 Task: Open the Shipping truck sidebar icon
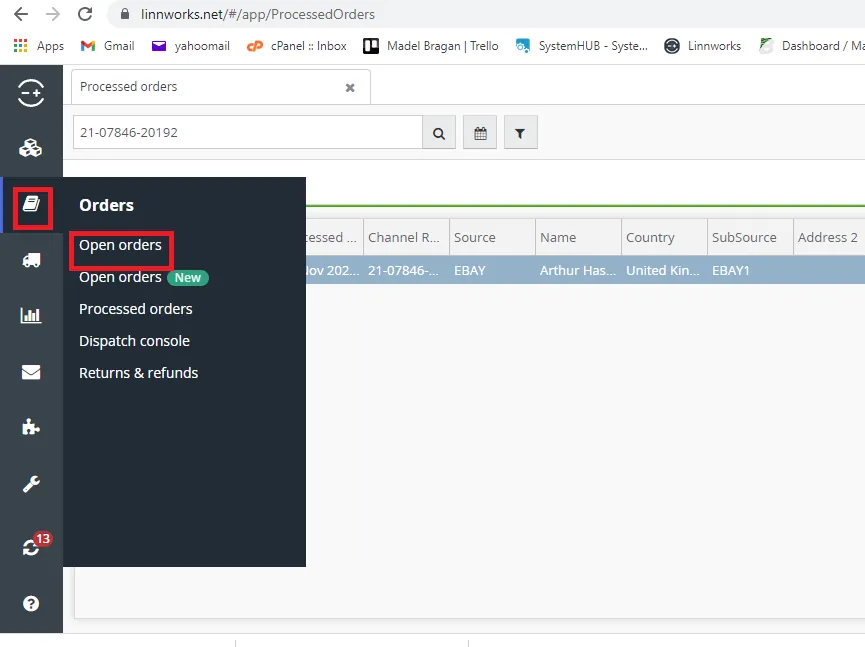click(x=31, y=260)
